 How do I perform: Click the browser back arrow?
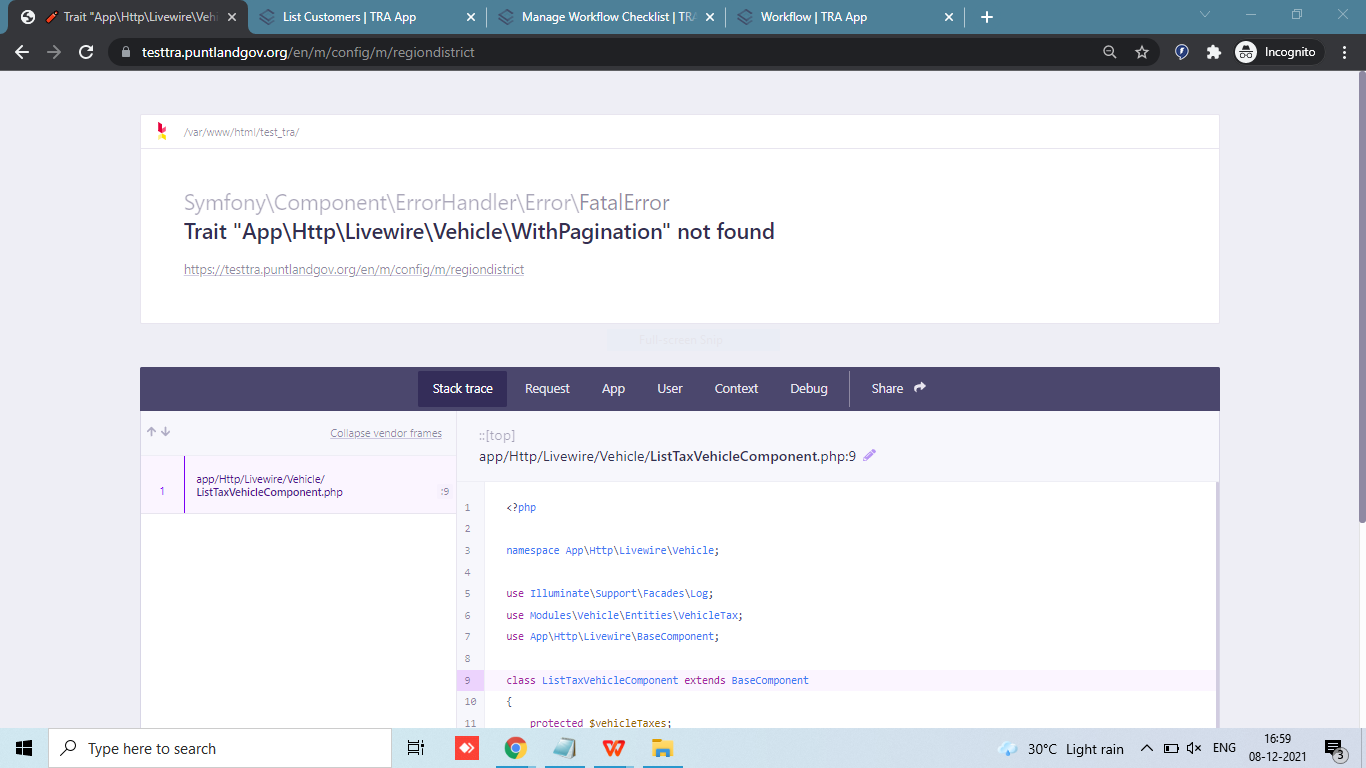[x=22, y=52]
